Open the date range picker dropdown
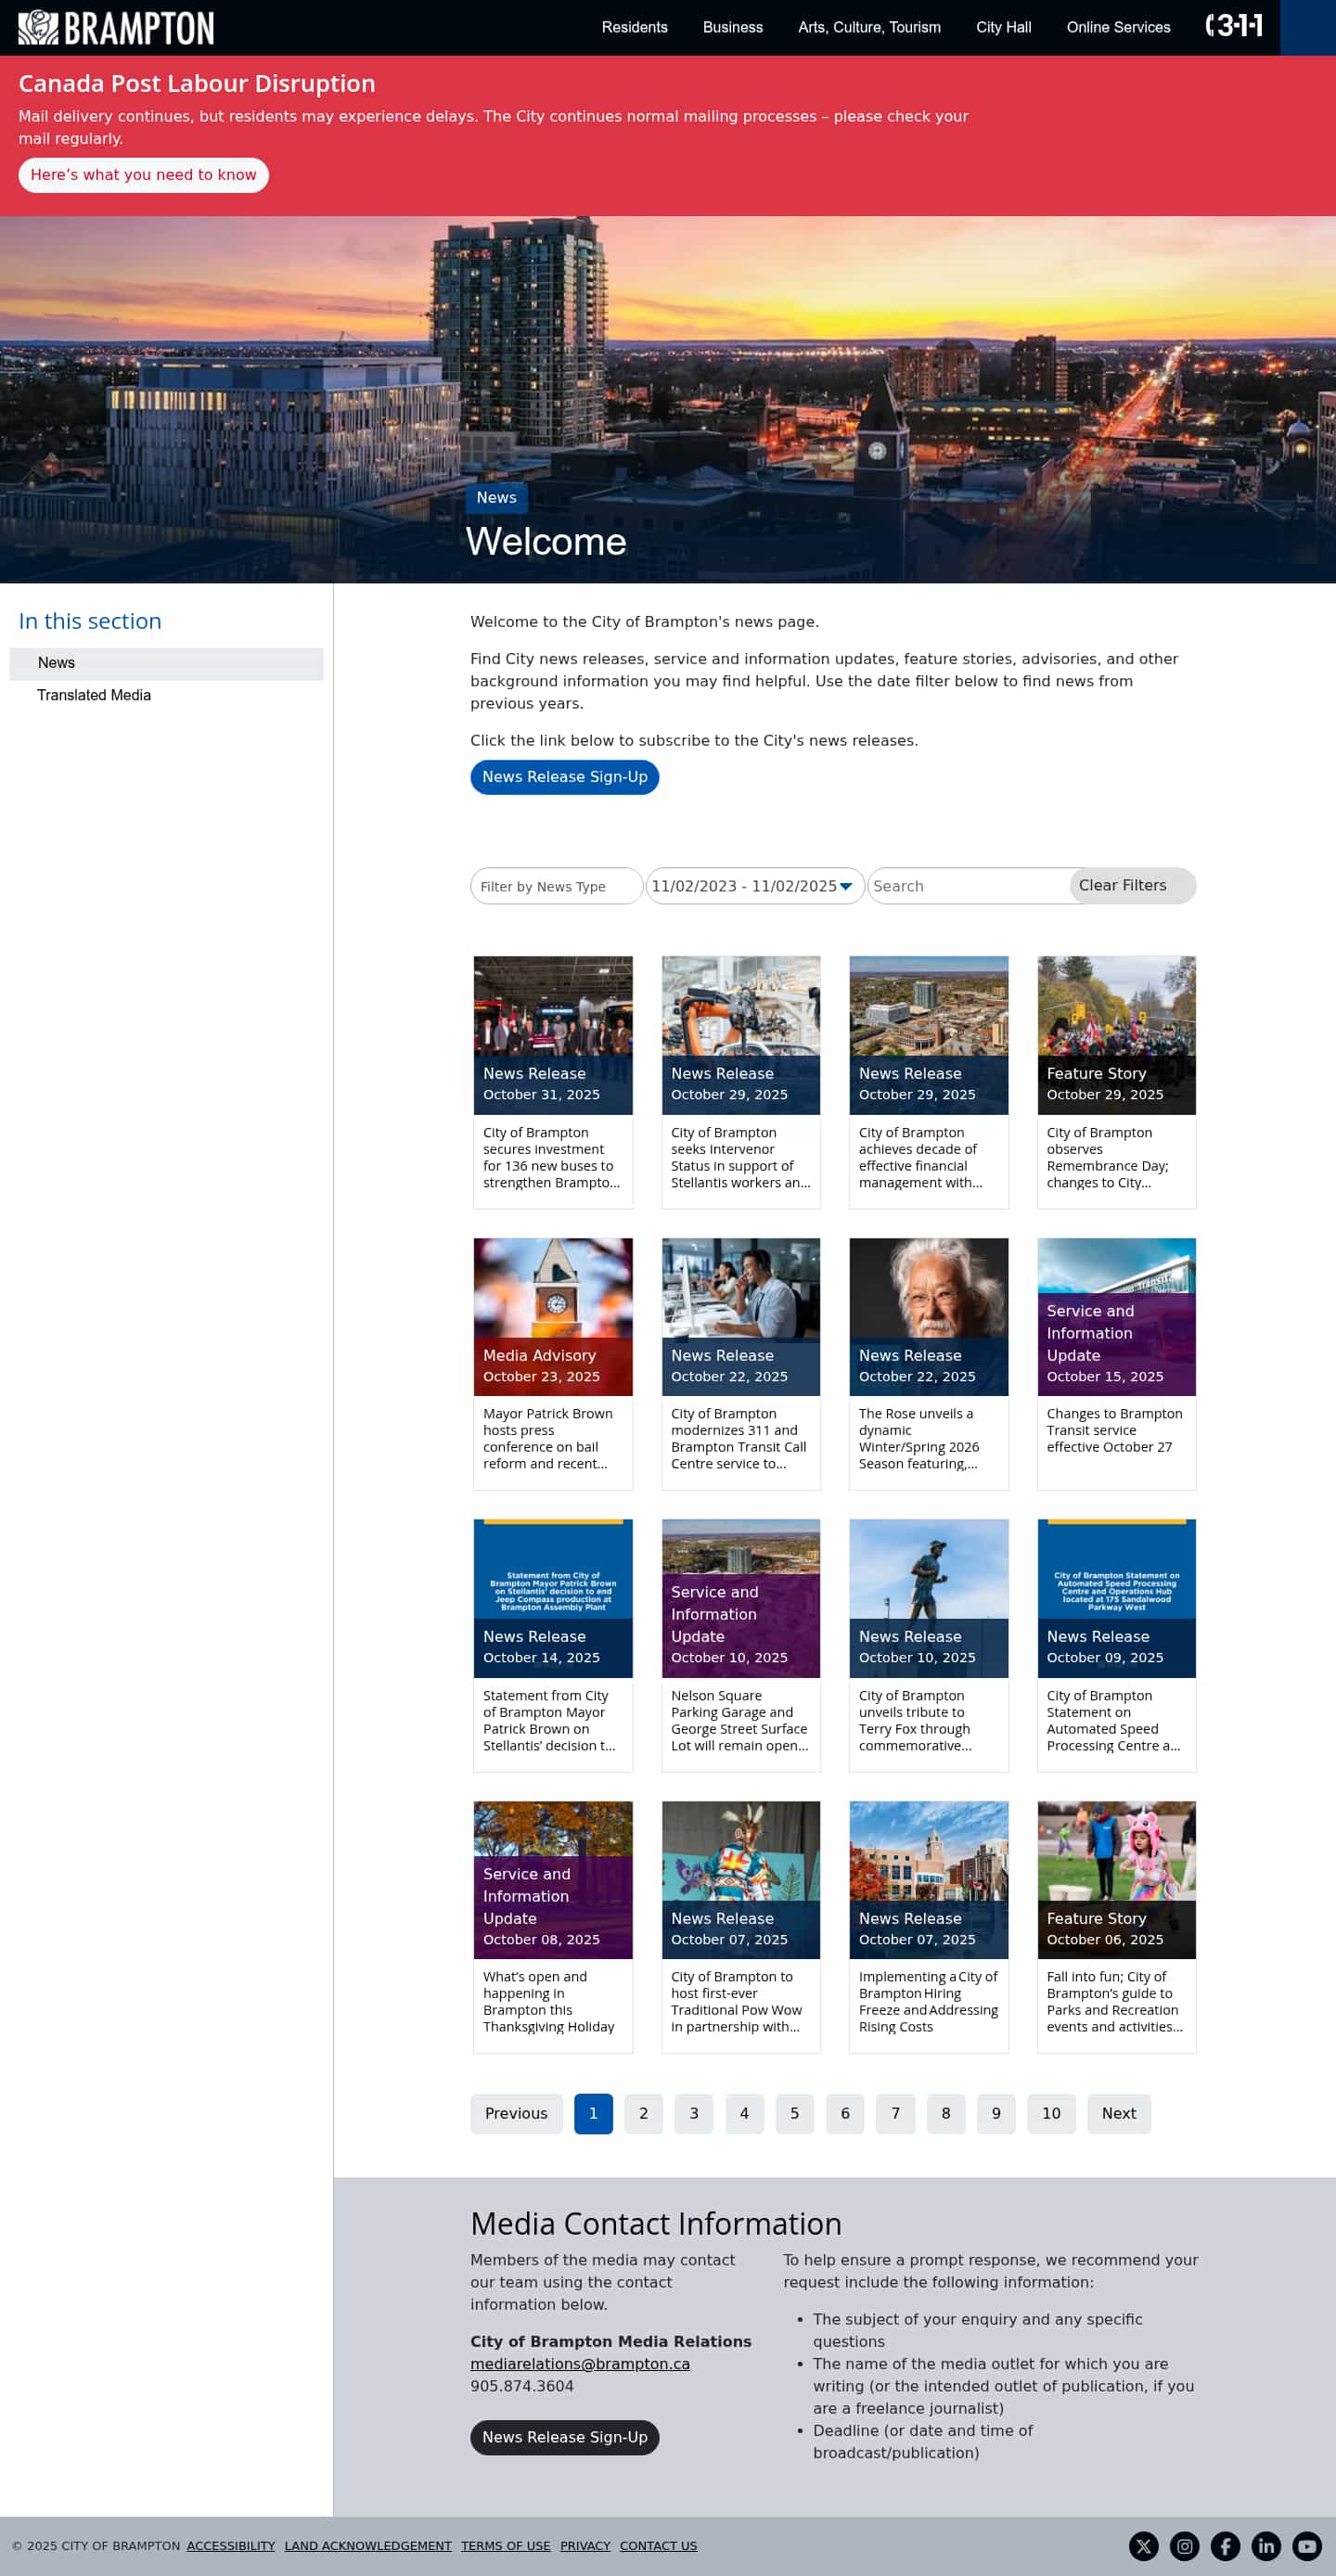 [755, 886]
